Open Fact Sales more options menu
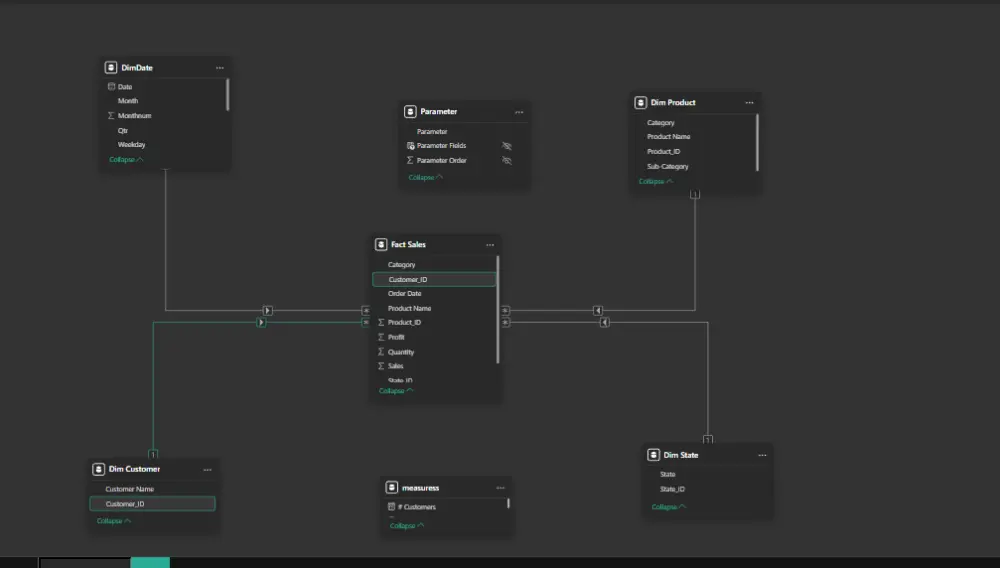The height and width of the screenshot is (568, 1000). click(x=490, y=245)
